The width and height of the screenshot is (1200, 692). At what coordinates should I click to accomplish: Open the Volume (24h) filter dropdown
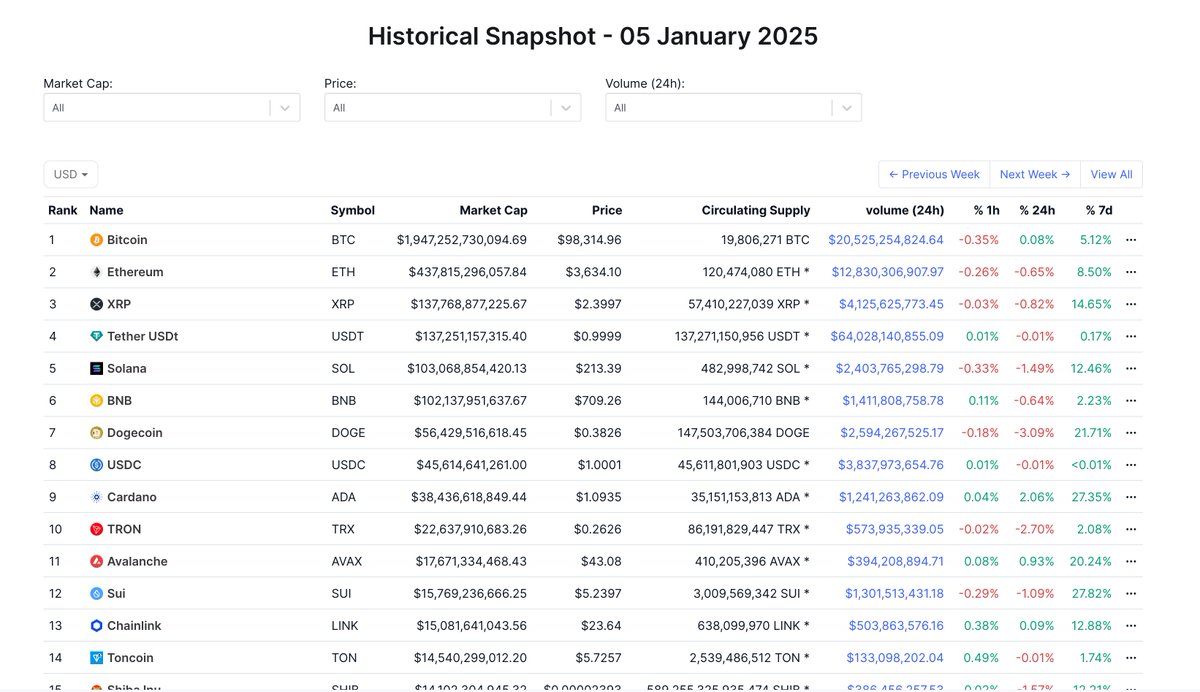click(734, 108)
